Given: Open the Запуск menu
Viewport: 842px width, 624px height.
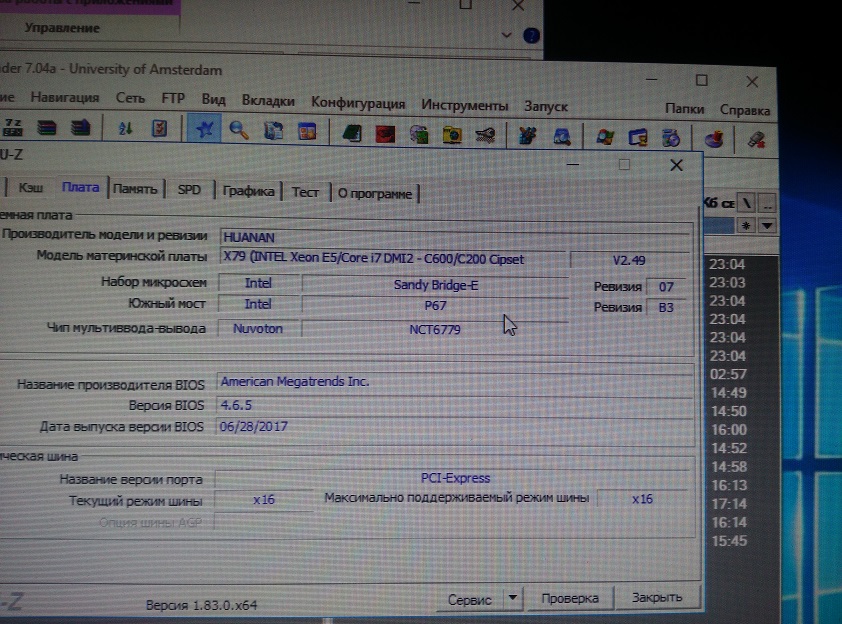Looking at the screenshot, I should pos(546,107).
